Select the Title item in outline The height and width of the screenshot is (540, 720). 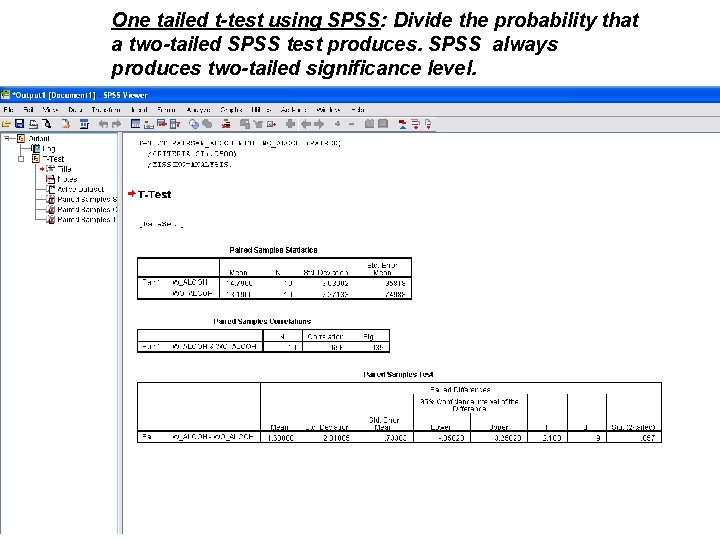click(64, 169)
